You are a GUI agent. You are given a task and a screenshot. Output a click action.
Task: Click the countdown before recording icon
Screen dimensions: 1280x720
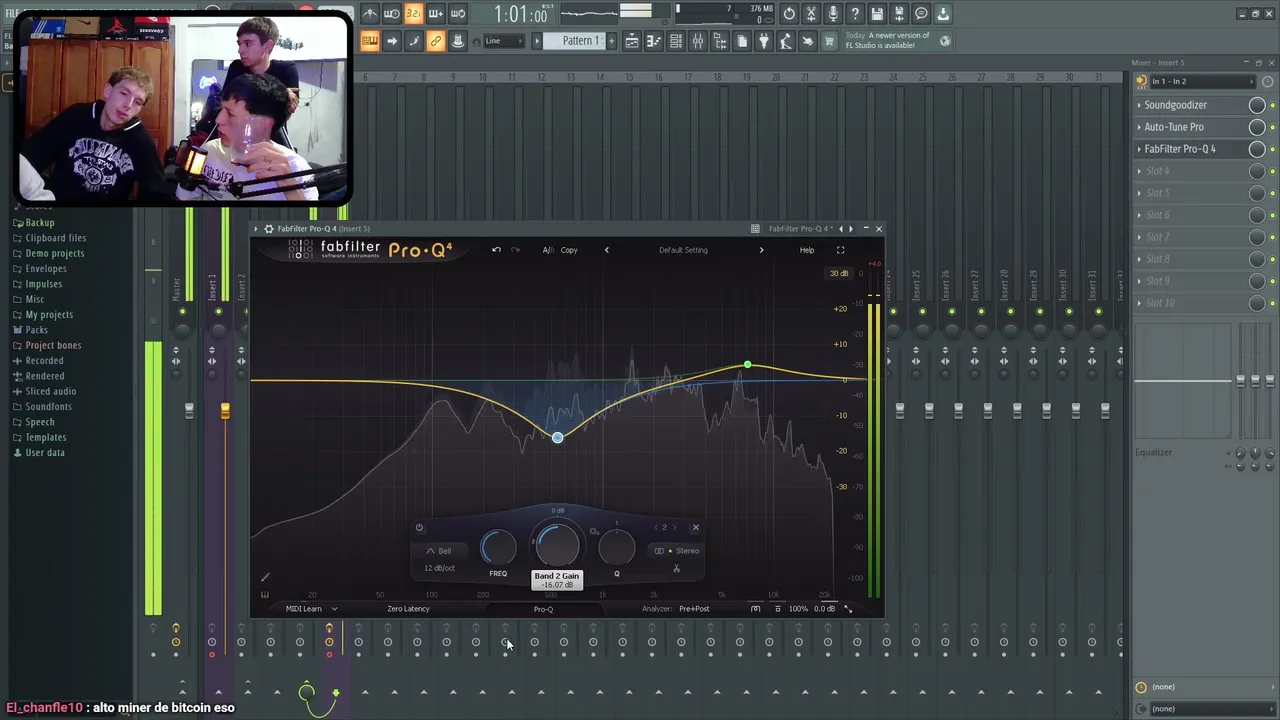point(413,13)
